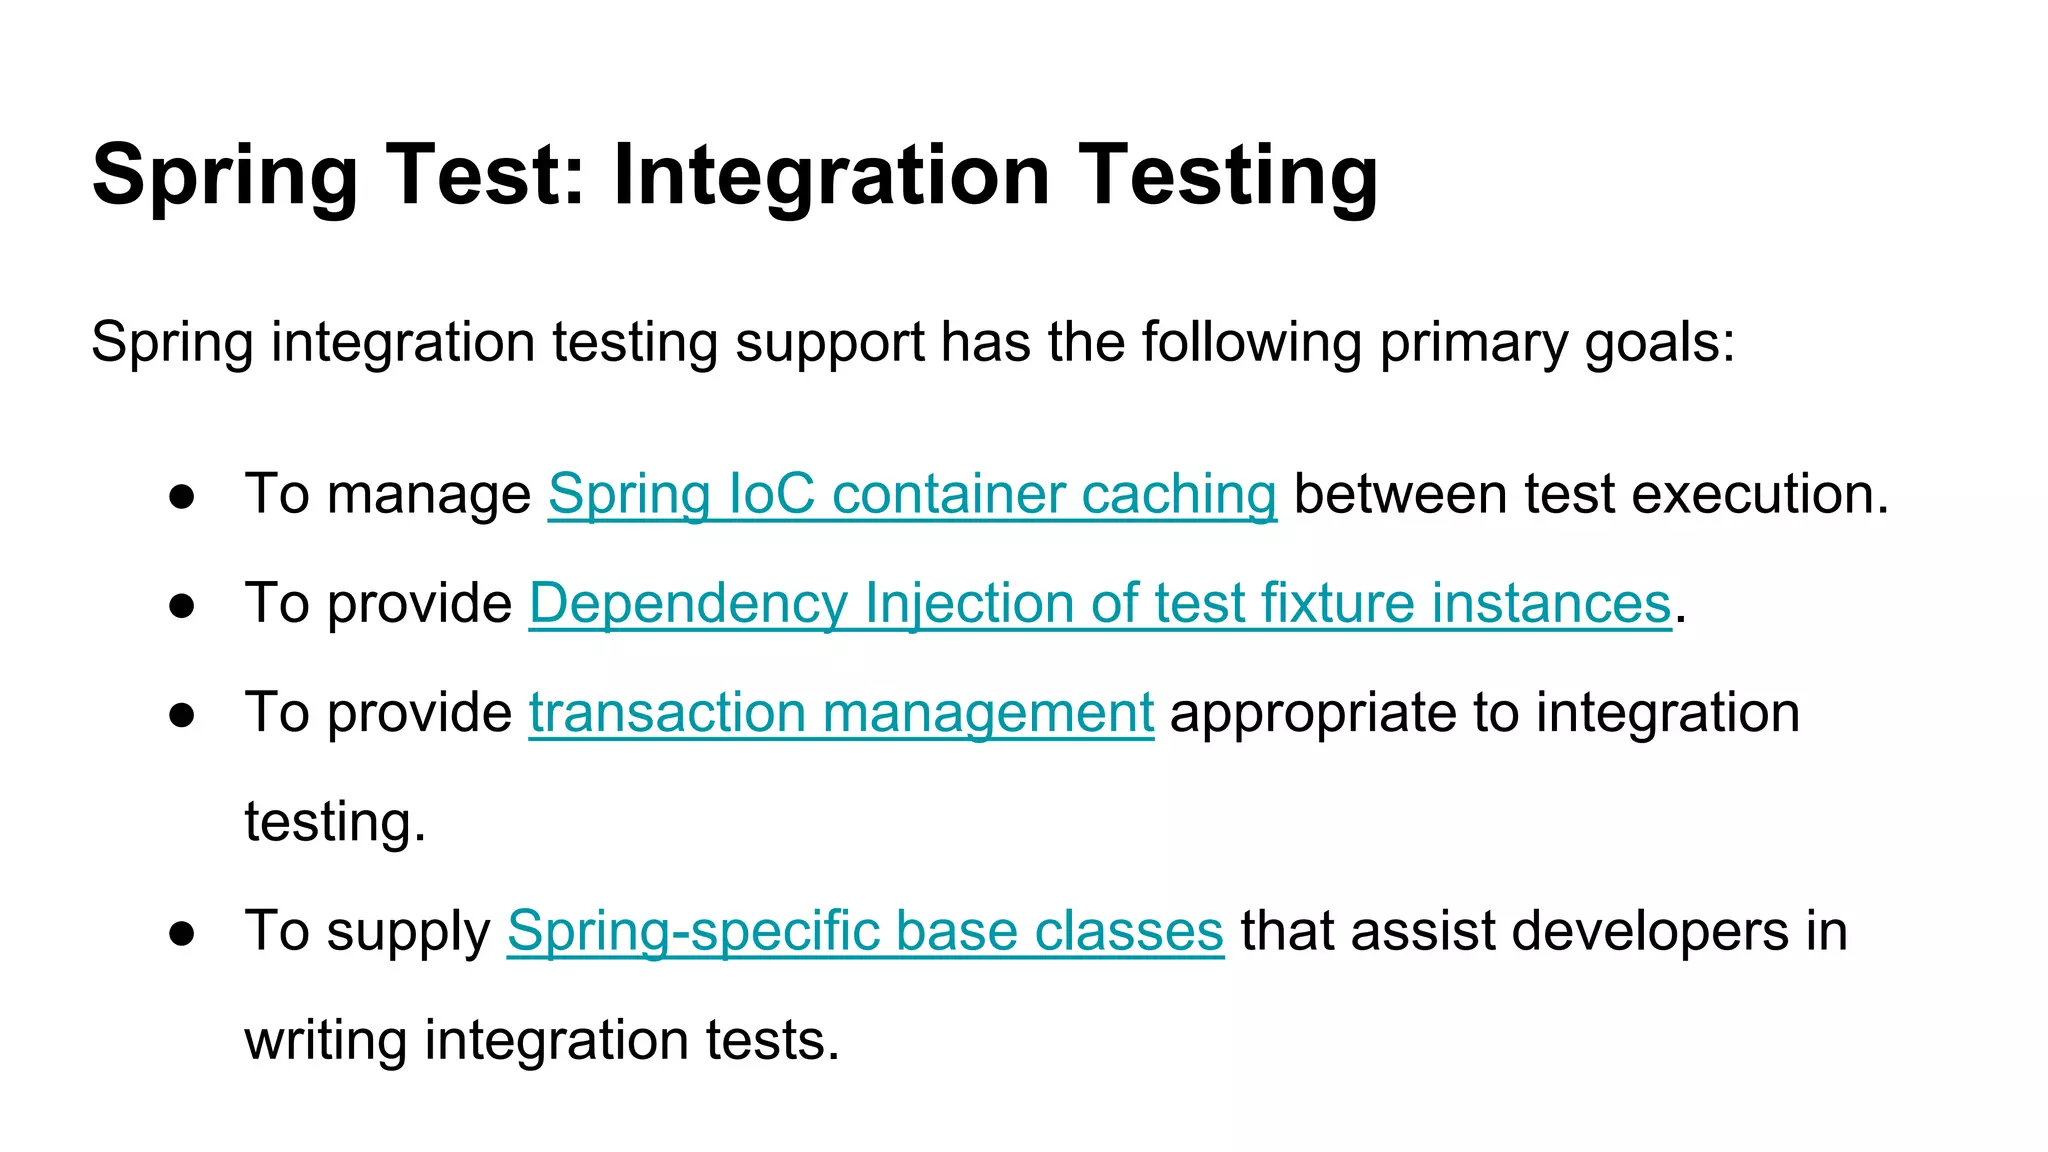Open "Dependency Injection of test fixture instances" link

click(x=1100, y=603)
